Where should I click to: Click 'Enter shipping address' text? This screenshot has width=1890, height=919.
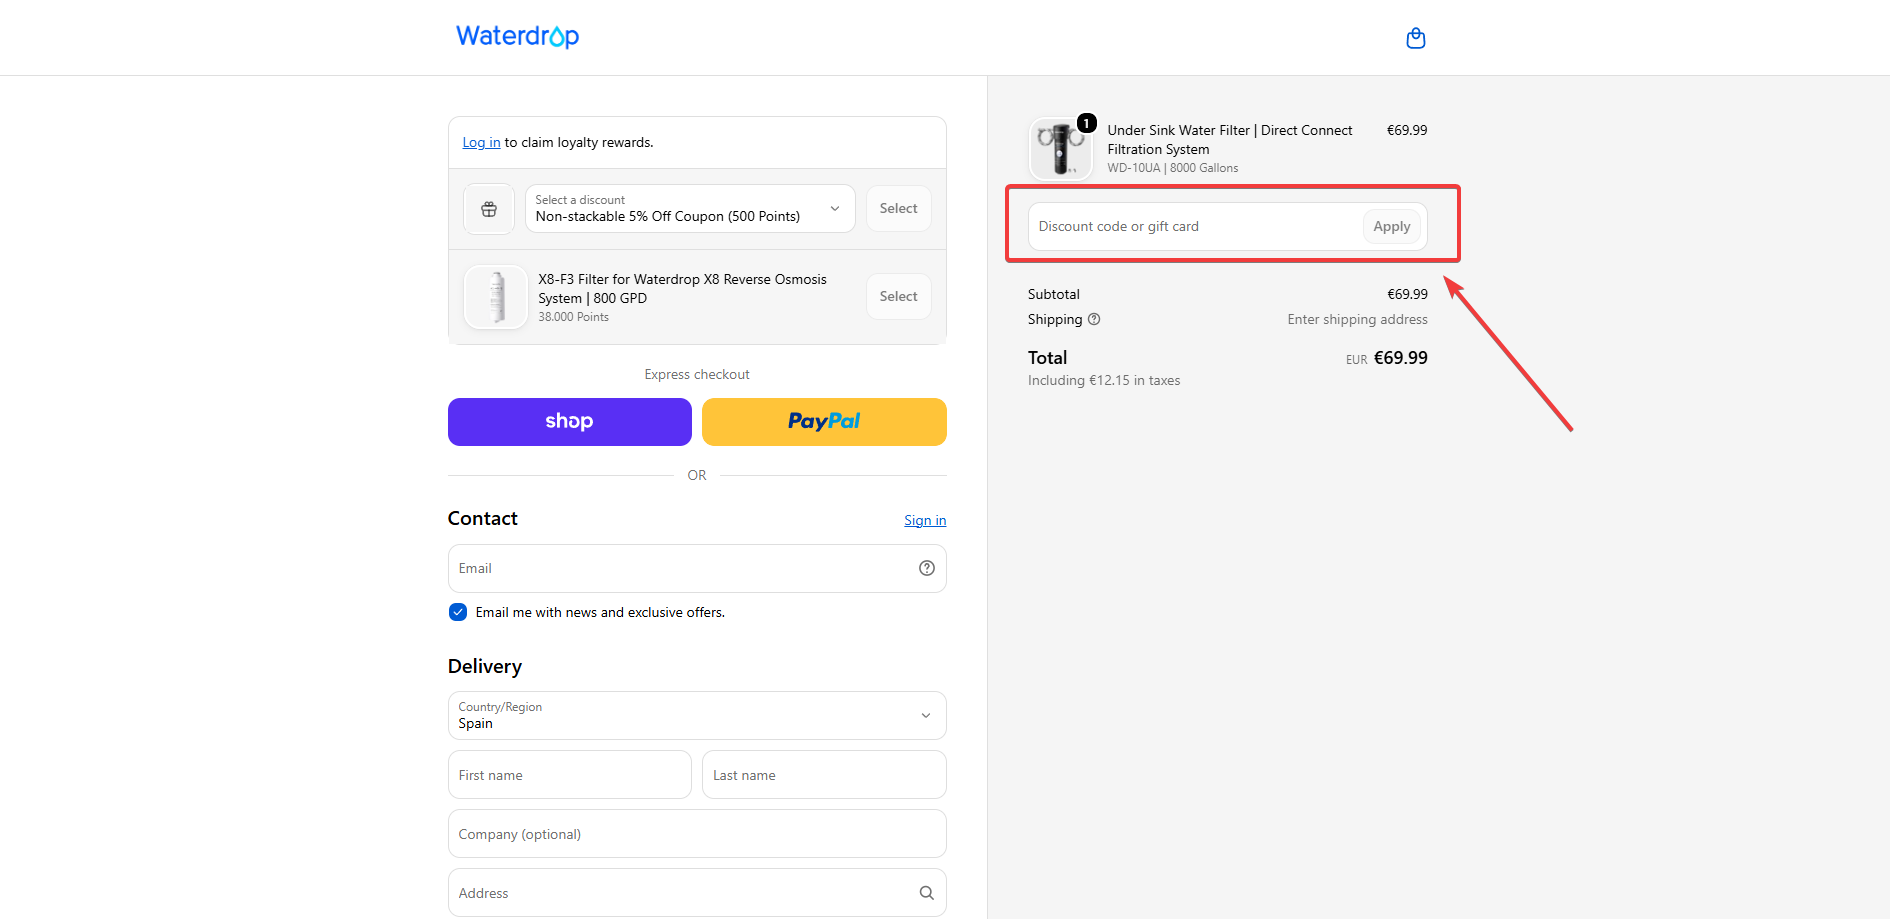point(1357,320)
